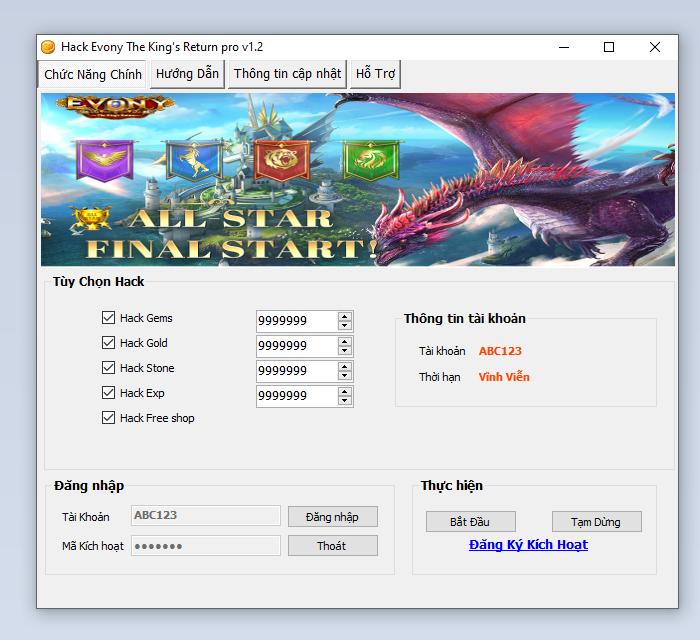Uncheck the Hack Gems checkbox
Image resolution: width=700 pixels, height=642 pixels.
[x=109, y=318]
